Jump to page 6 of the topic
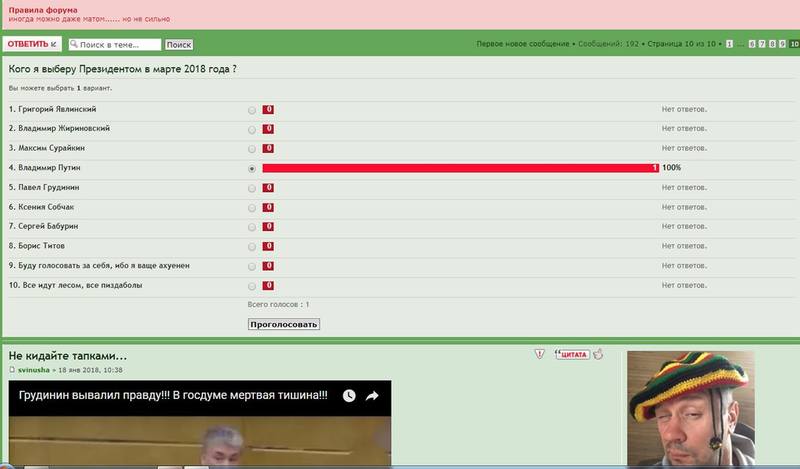Image resolution: width=800 pixels, height=469 pixels. pos(753,44)
